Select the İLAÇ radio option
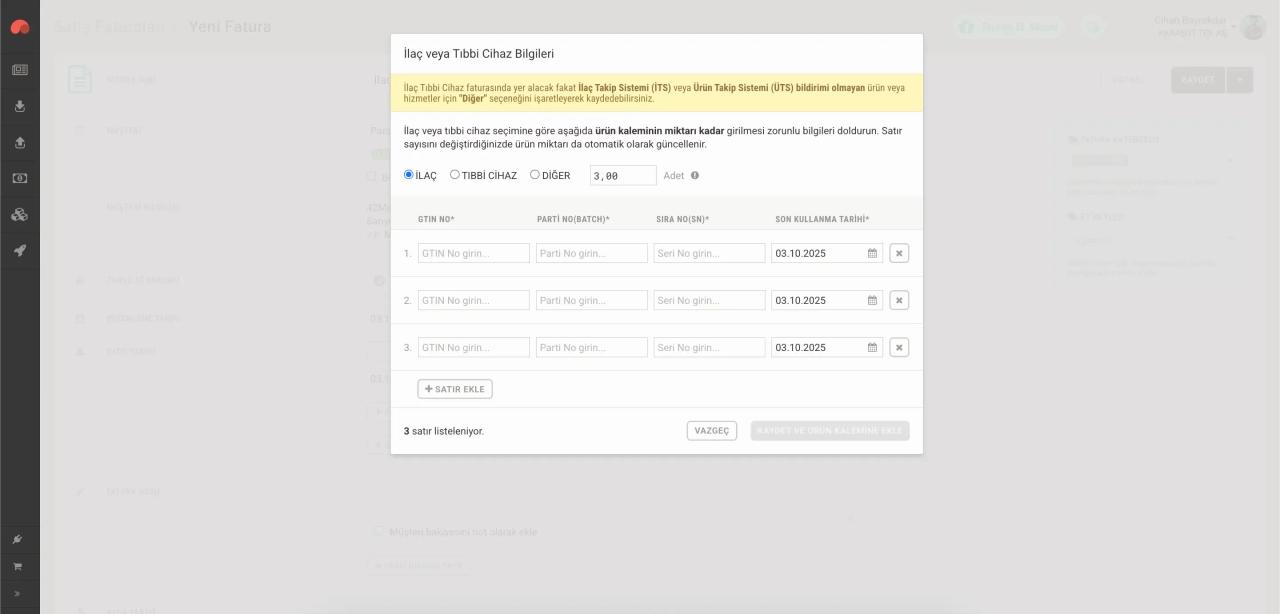The width and height of the screenshot is (1280, 614). [x=409, y=175]
